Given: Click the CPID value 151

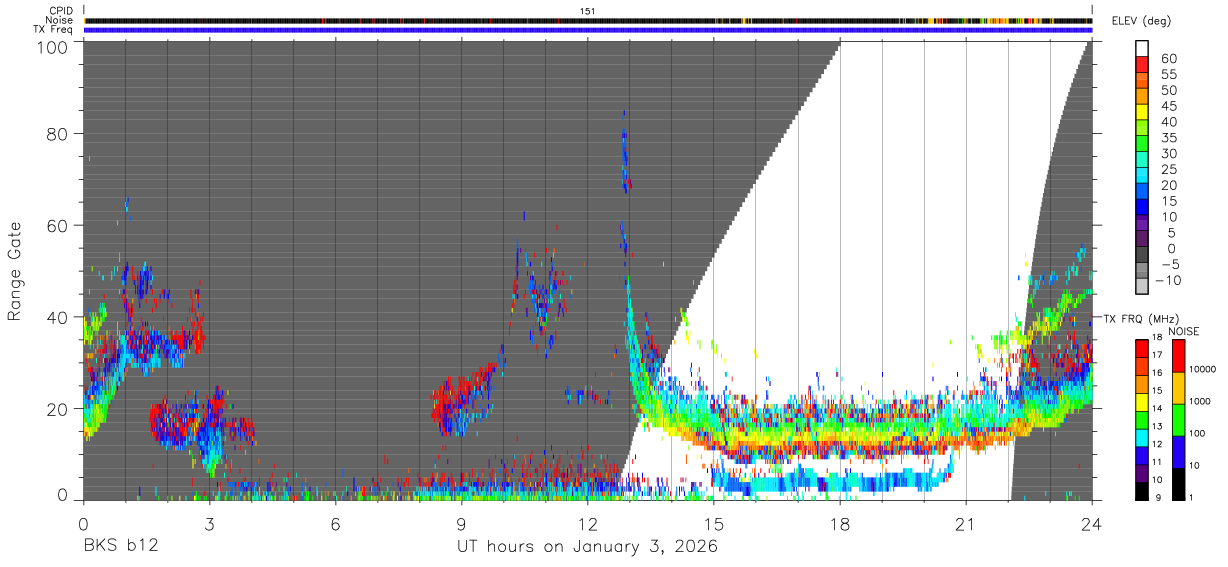Looking at the screenshot, I should point(588,11).
